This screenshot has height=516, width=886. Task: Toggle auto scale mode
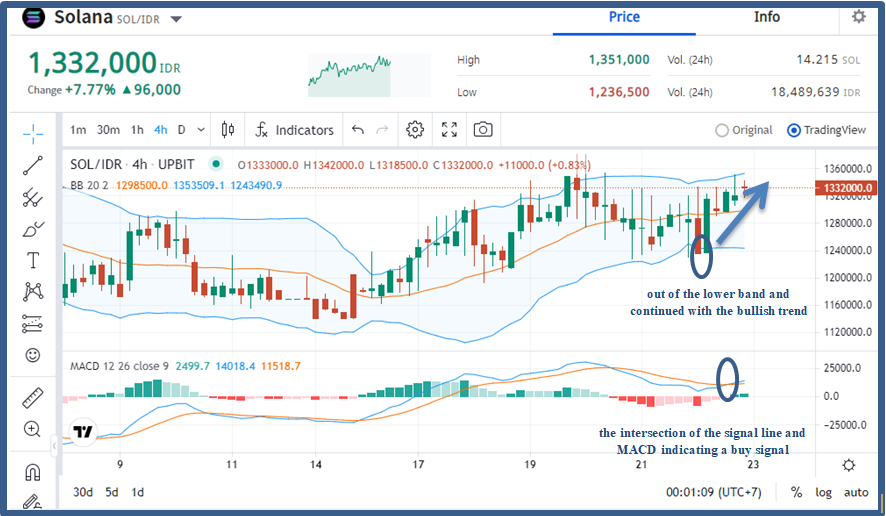[x=856, y=492]
